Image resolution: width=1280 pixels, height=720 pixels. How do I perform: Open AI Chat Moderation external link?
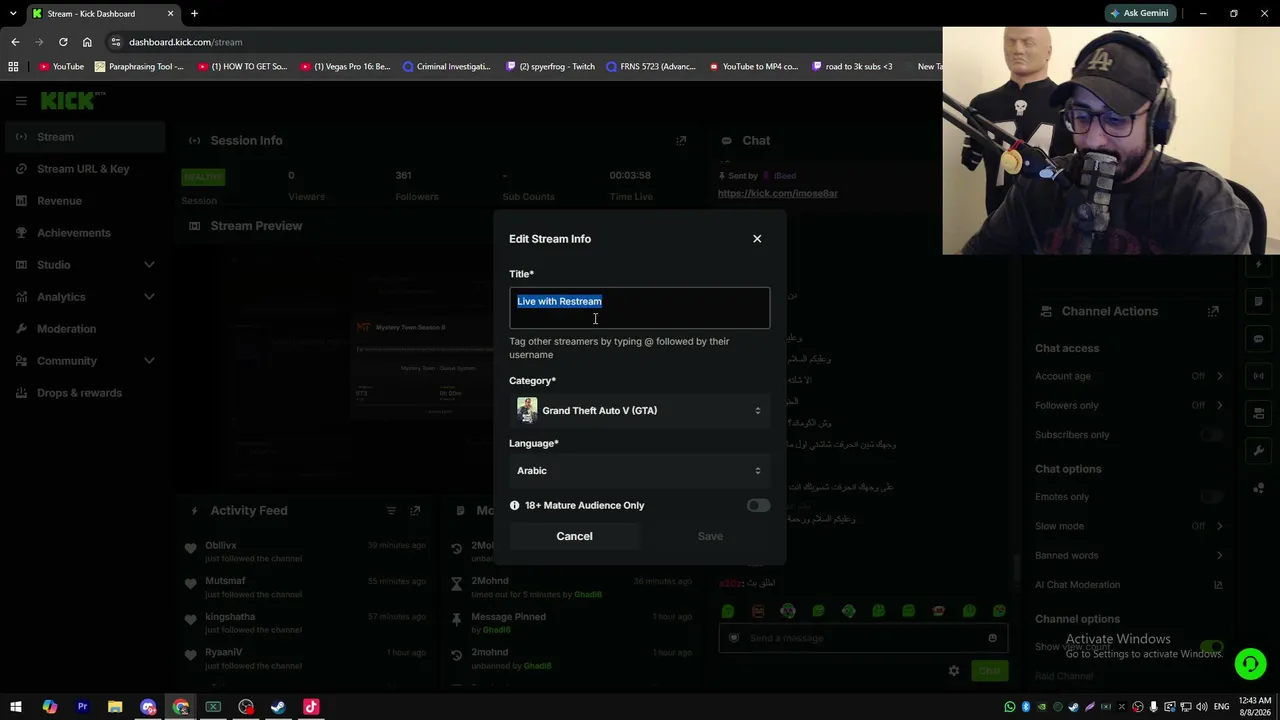1218,585
